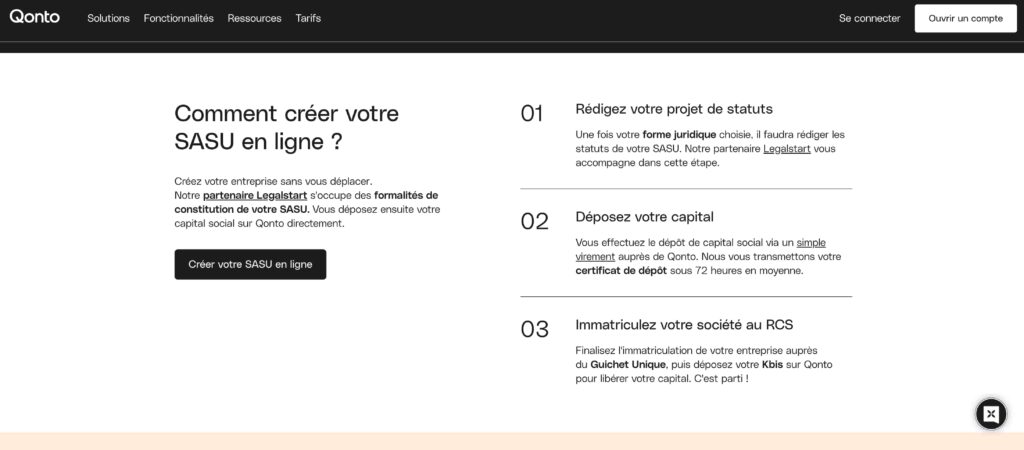Click step title Rédigez votre projet de statuts
This screenshot has width=1024, height=450.
(674, 109)
